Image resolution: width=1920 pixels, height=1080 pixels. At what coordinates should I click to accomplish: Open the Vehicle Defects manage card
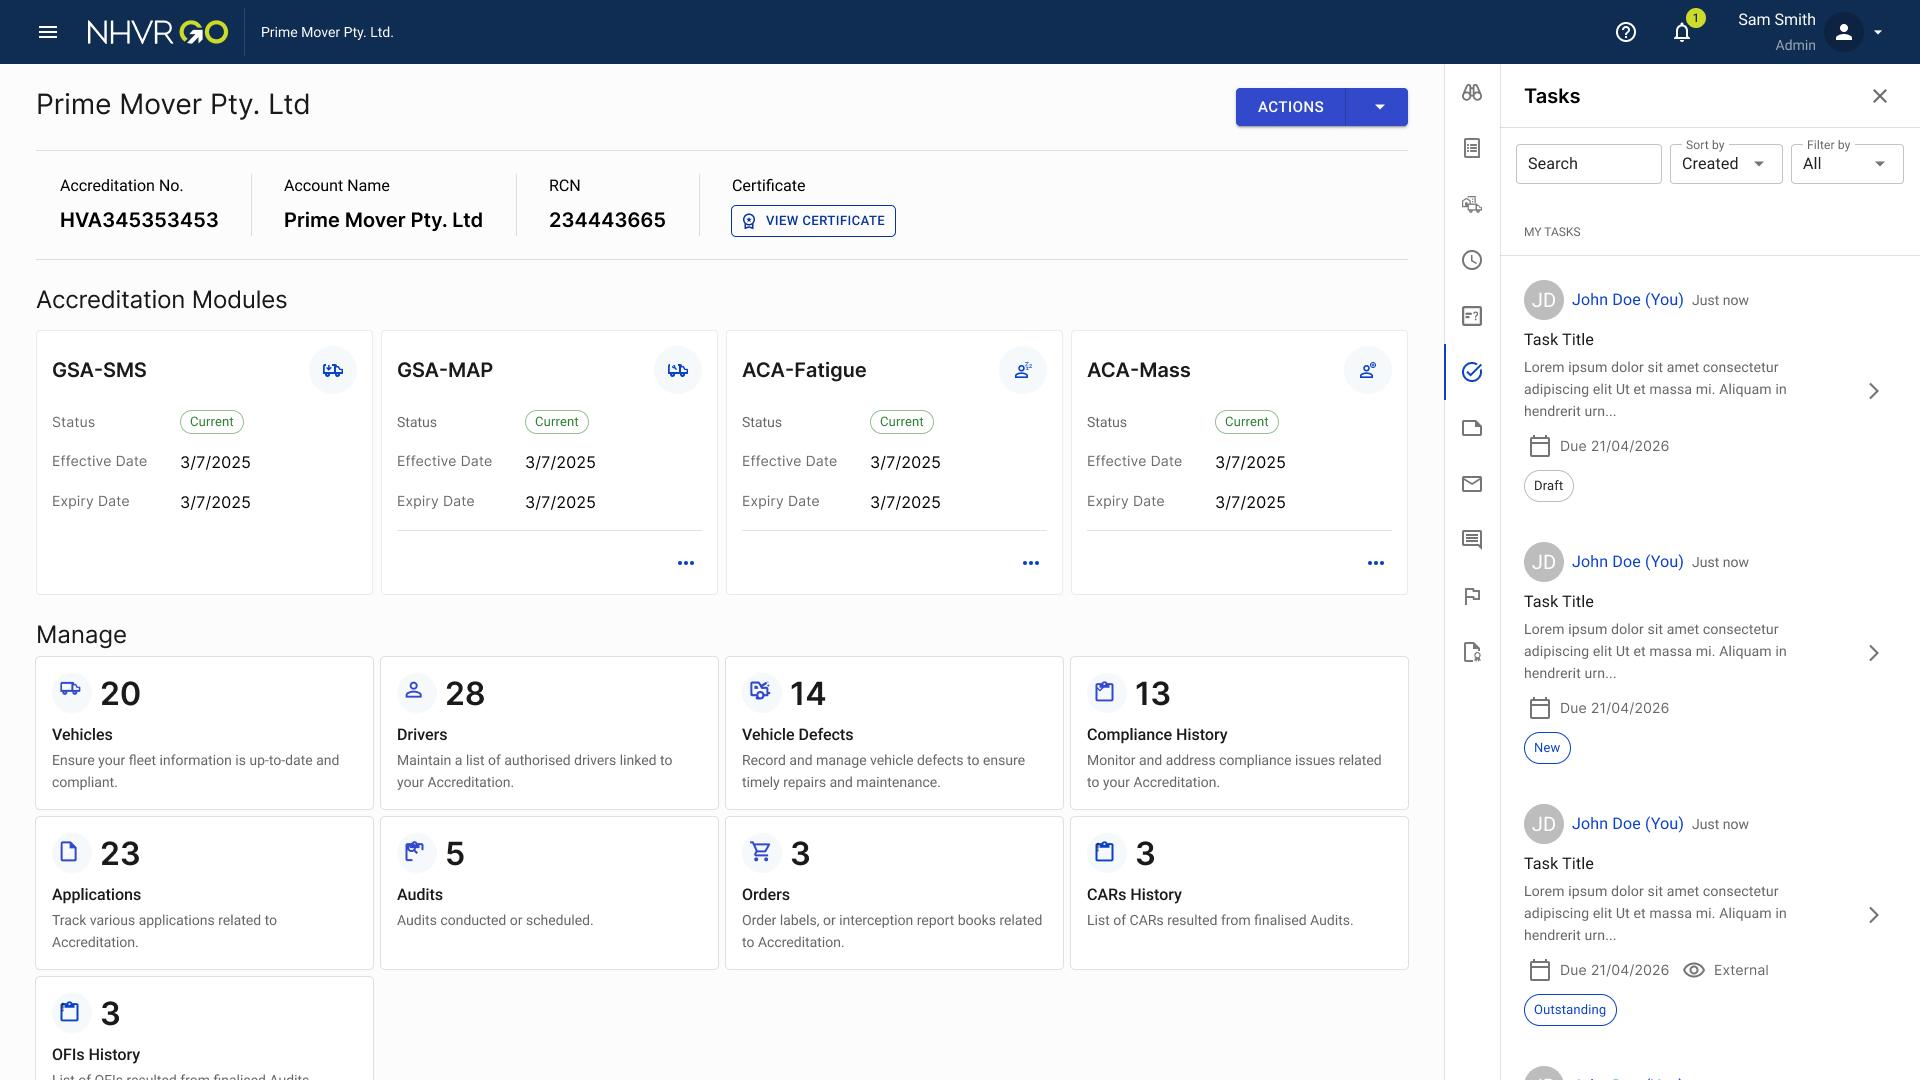click(x=894, y=733)
